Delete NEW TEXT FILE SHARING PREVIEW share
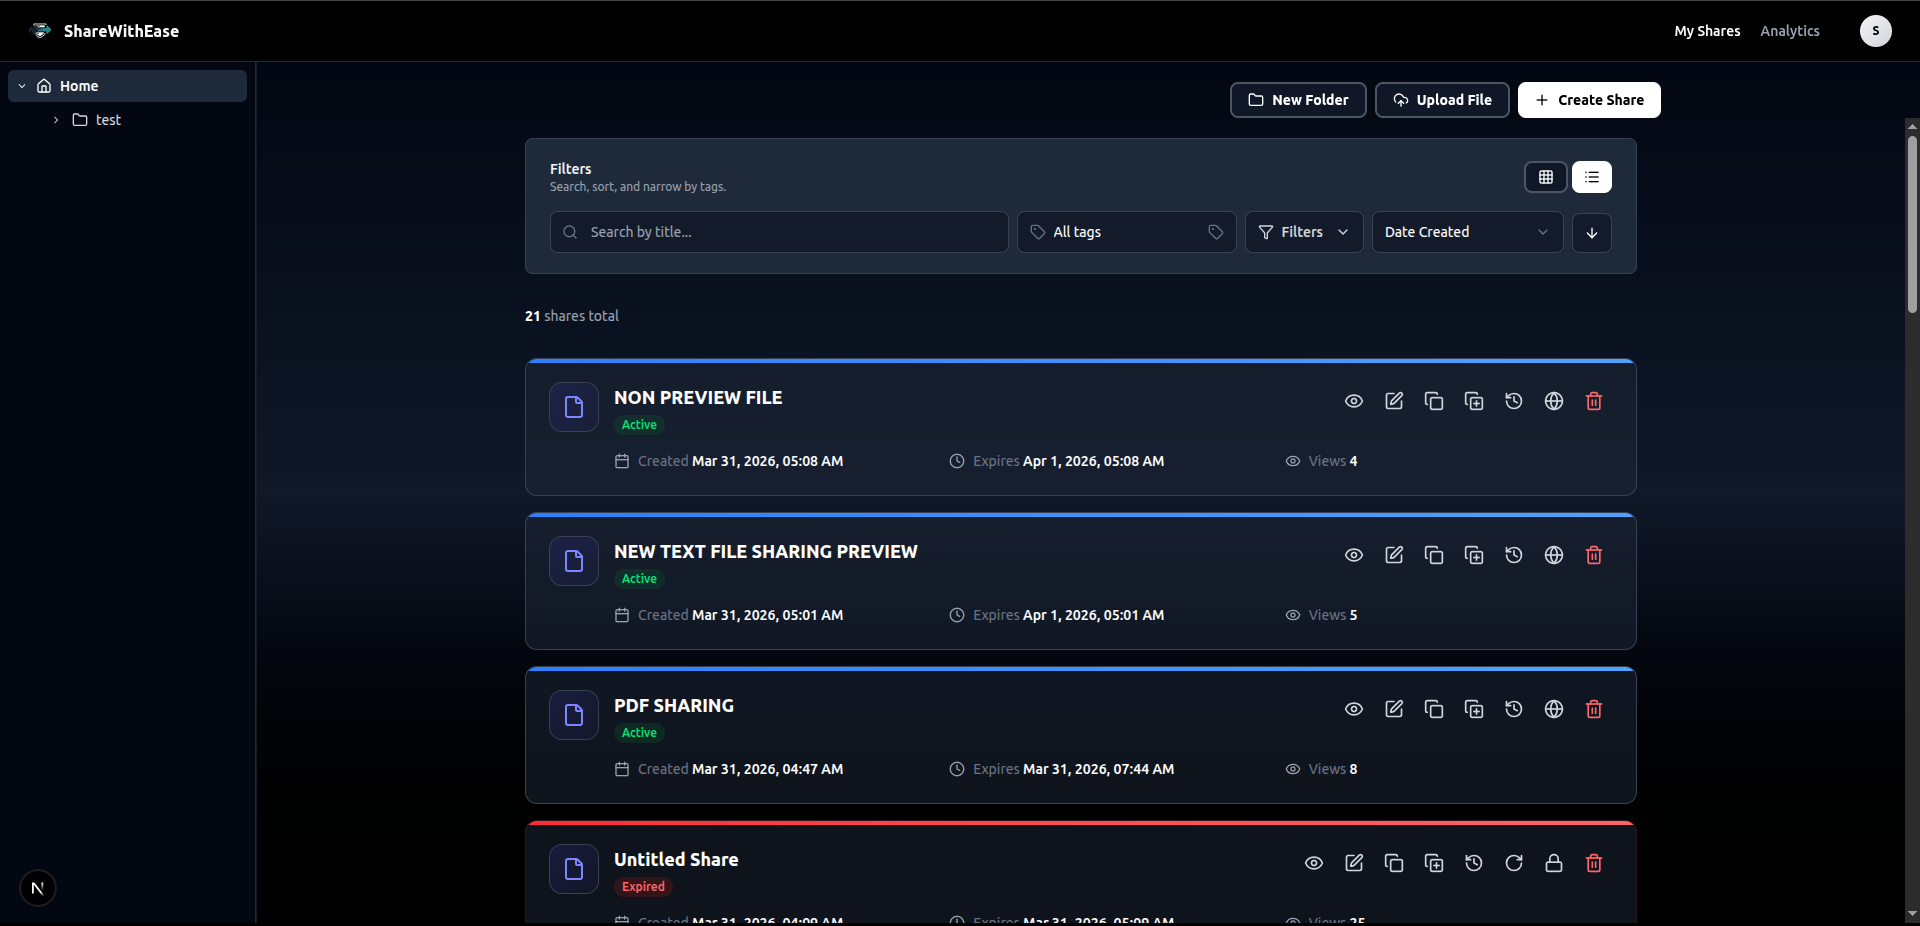This screenshot has width=1920, height=926. [1594, 555]
